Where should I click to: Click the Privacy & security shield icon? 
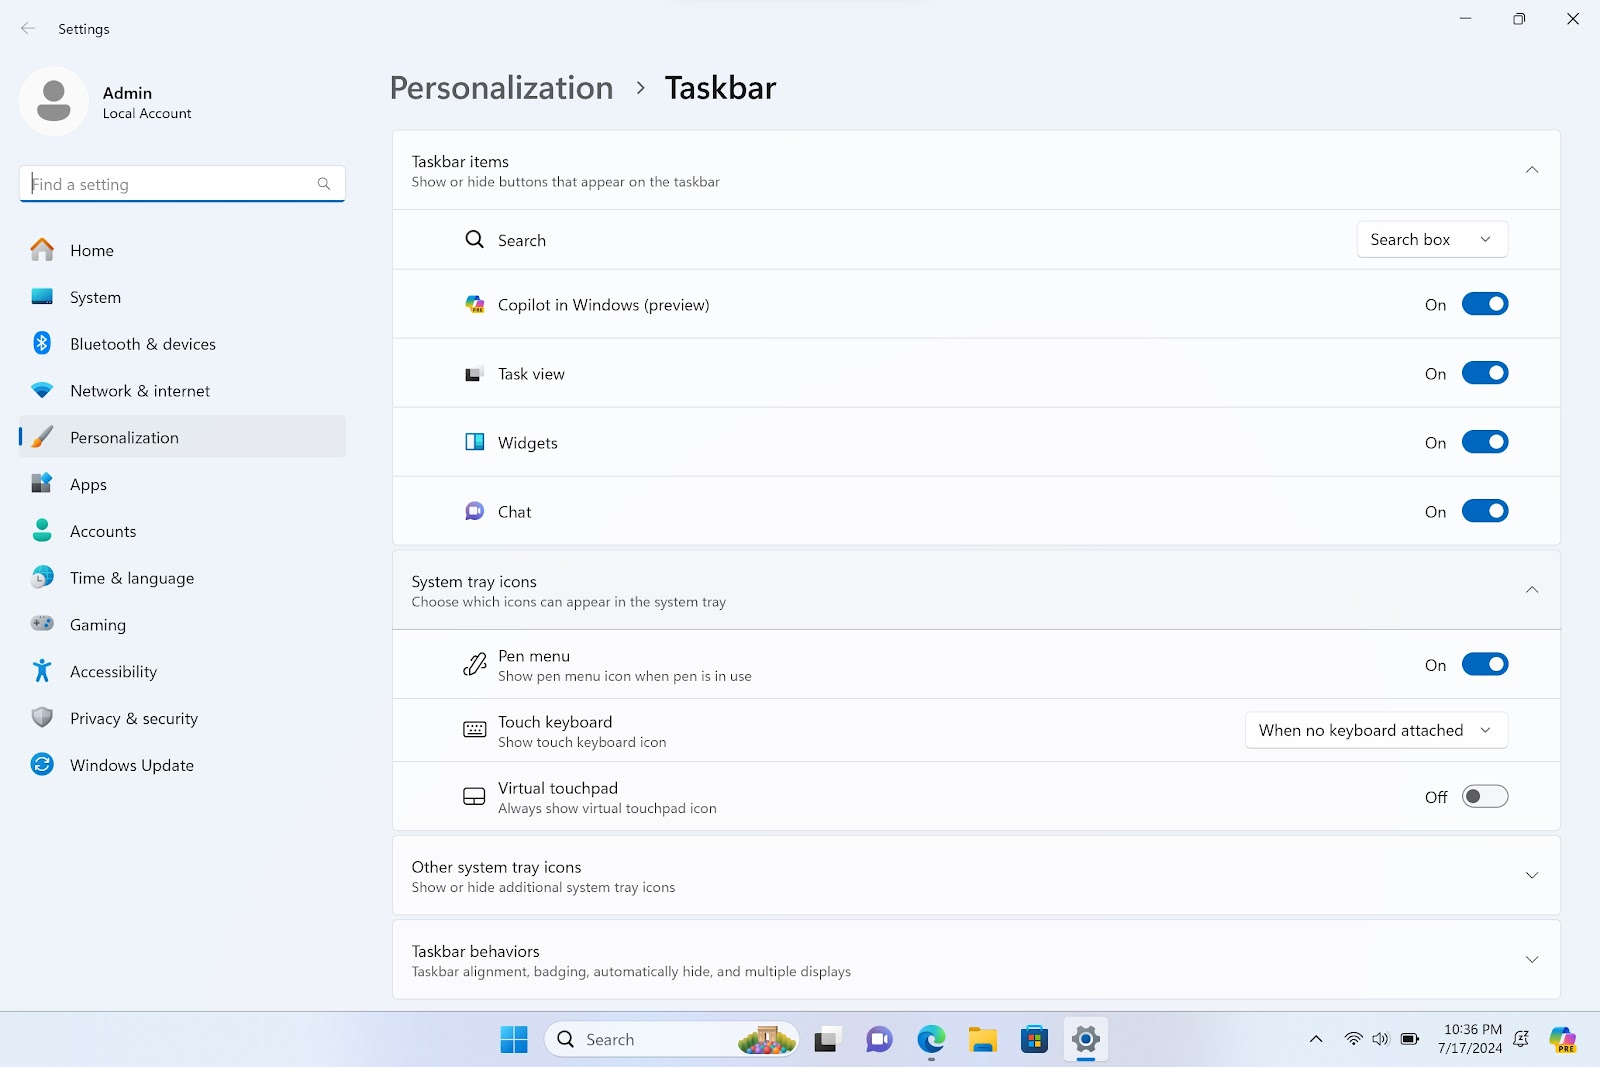point(42,717)
